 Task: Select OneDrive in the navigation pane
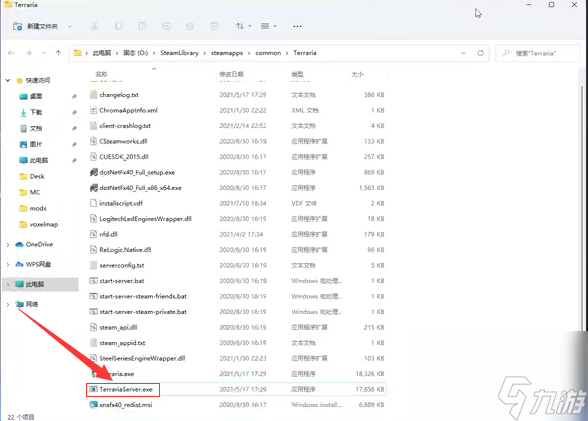click(x=39, y=244)
